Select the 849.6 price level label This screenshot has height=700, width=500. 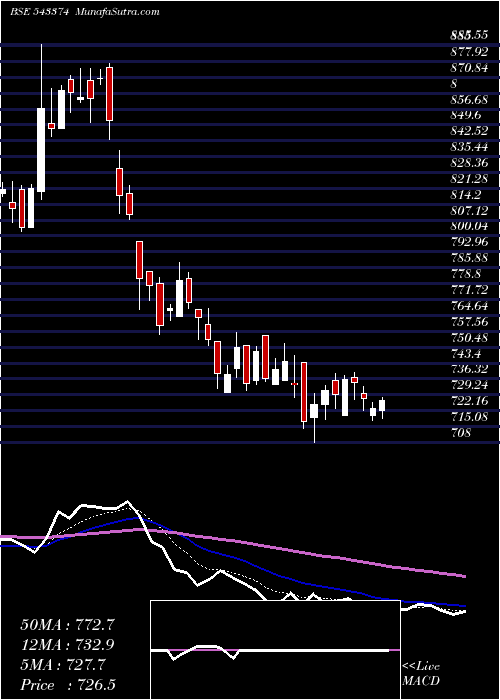(x=466, y=115)
